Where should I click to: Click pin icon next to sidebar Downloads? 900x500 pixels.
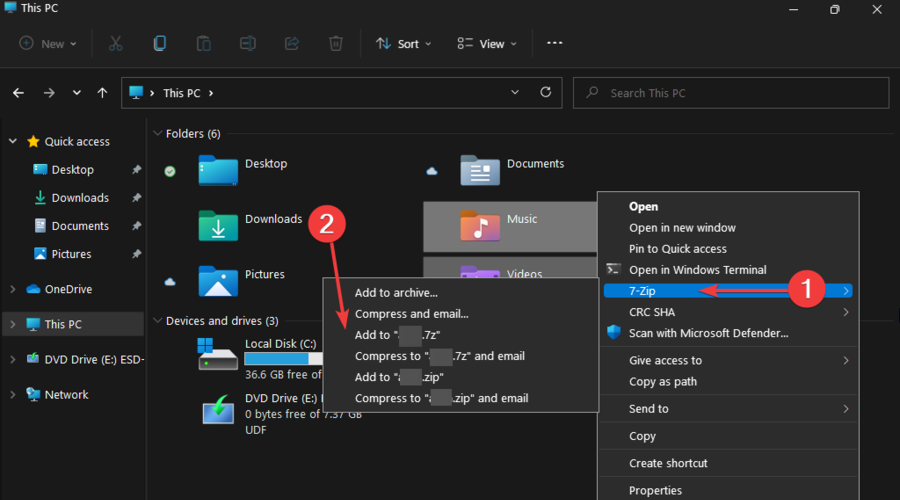[136, 197]
